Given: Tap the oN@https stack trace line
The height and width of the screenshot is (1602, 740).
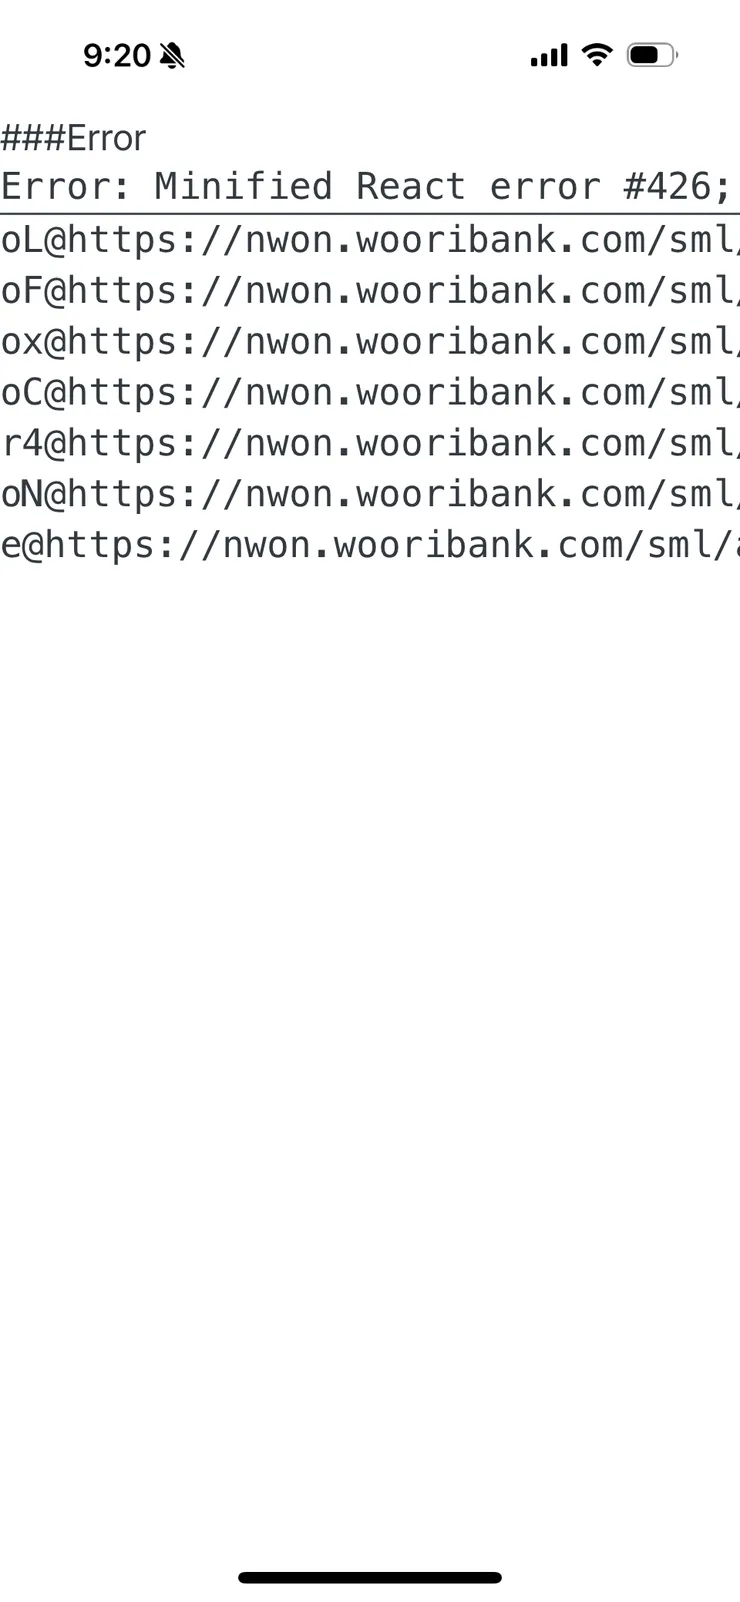Looking at the screenshot, I should [370, 494].
